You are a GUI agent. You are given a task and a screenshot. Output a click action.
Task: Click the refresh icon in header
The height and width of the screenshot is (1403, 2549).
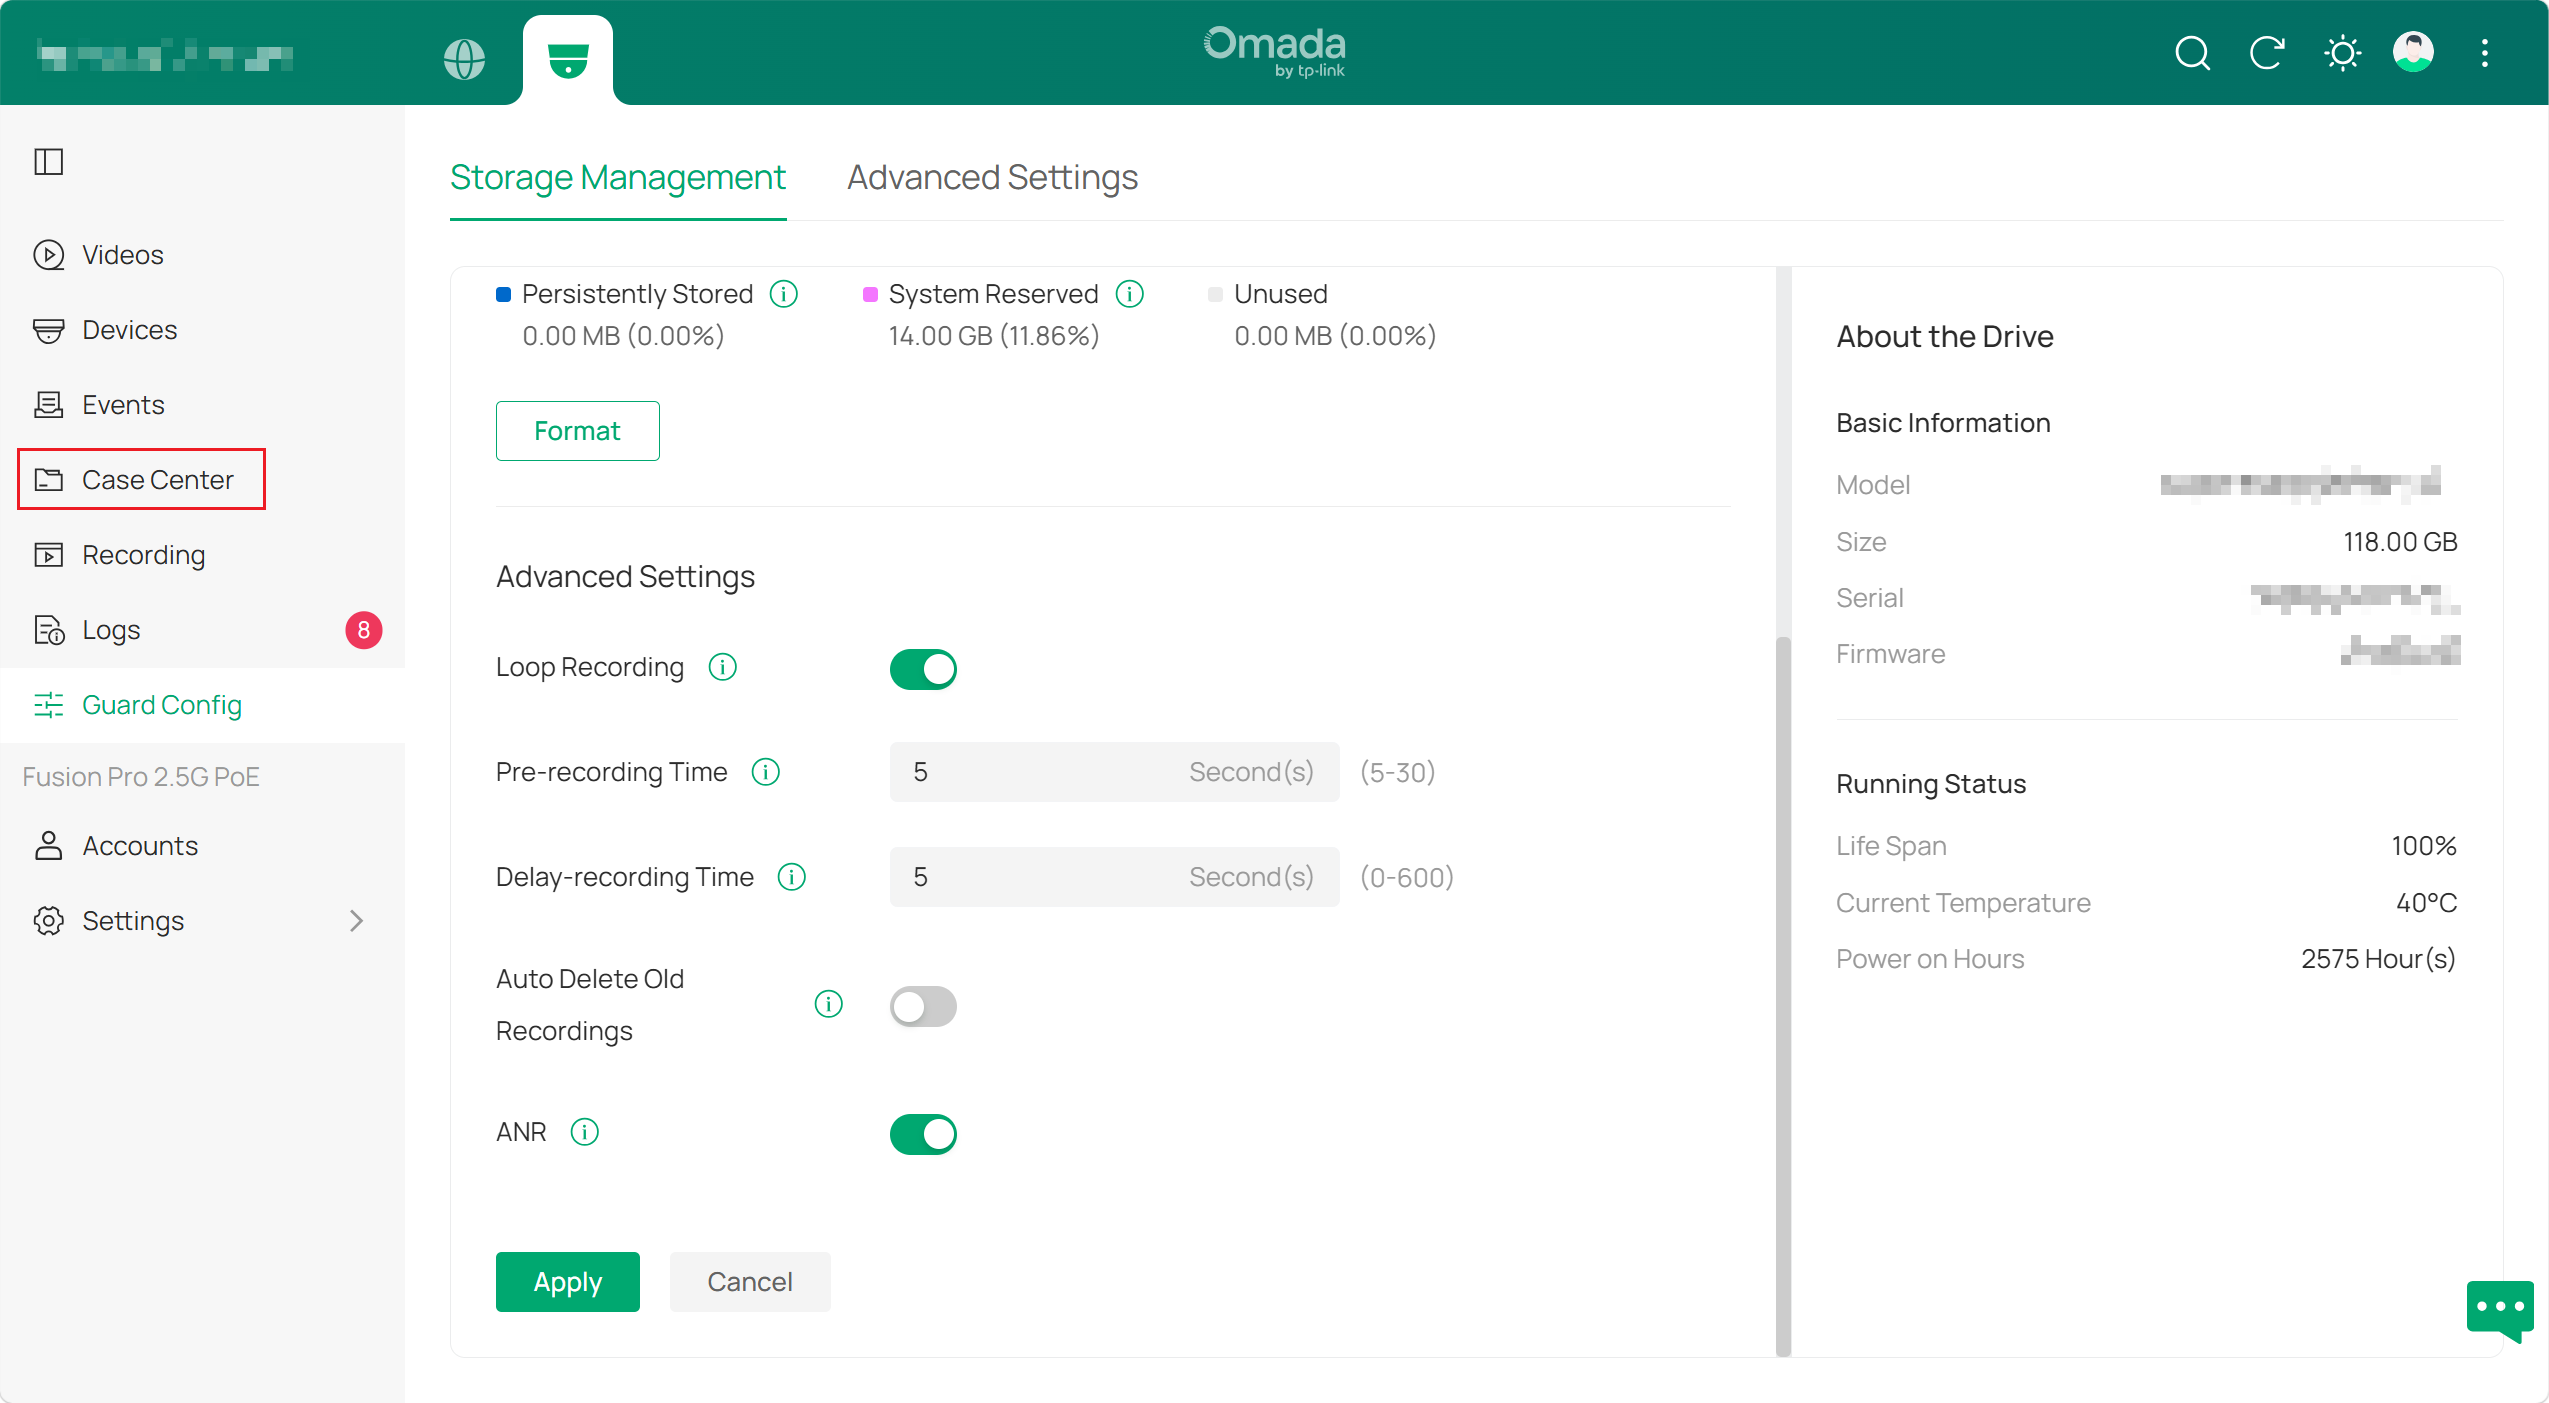(x=2267, y=53)
